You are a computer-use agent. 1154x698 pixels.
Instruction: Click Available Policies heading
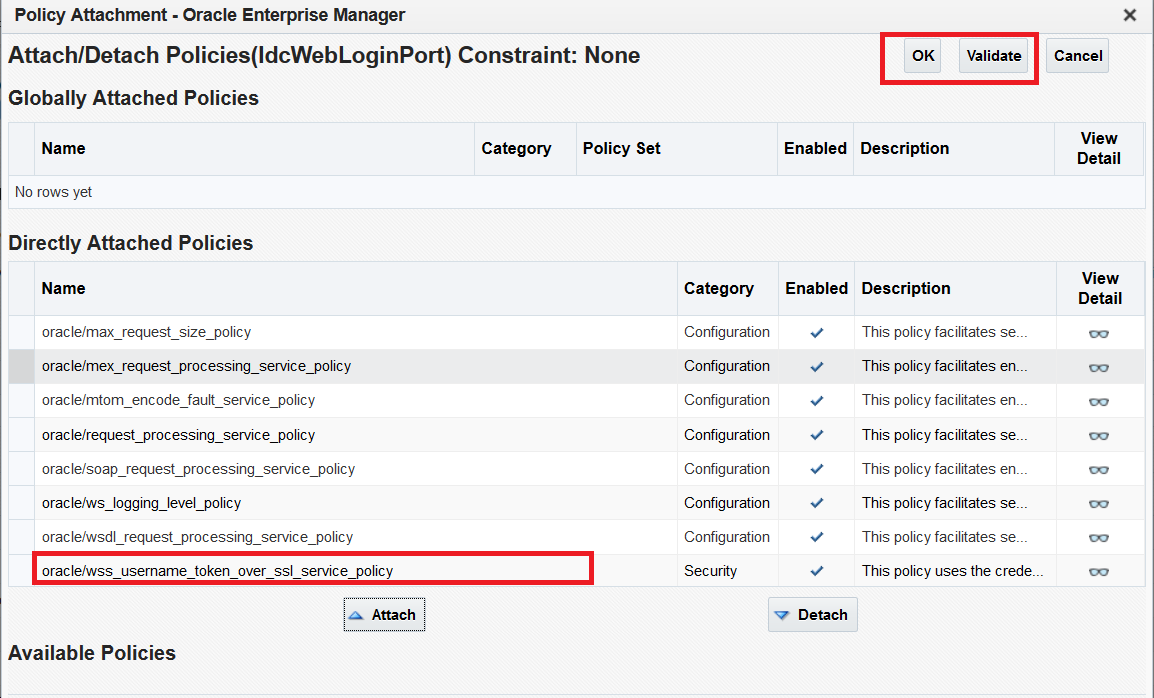(92, 653)
